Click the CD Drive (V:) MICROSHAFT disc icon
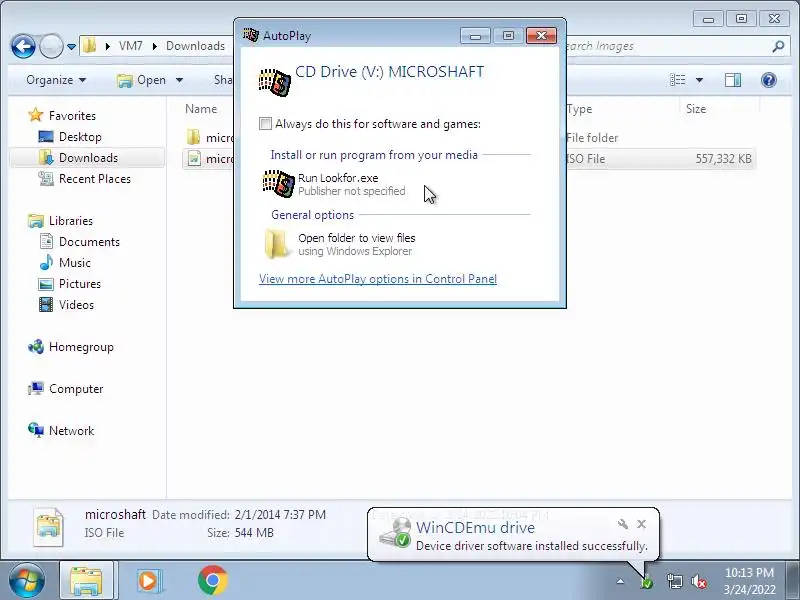Viewport: 800px width, 600px height. coord(275,82)
